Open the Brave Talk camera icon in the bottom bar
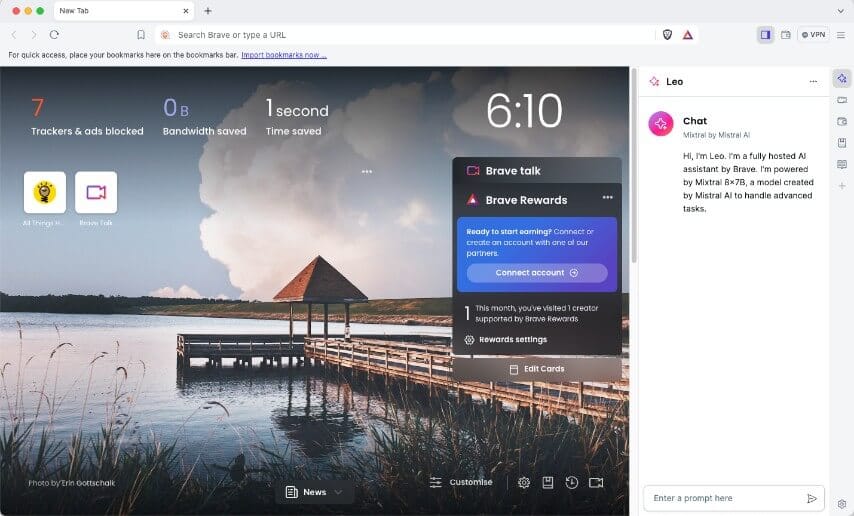The height and width of the screenshot is (516, 854). [596, 483]
